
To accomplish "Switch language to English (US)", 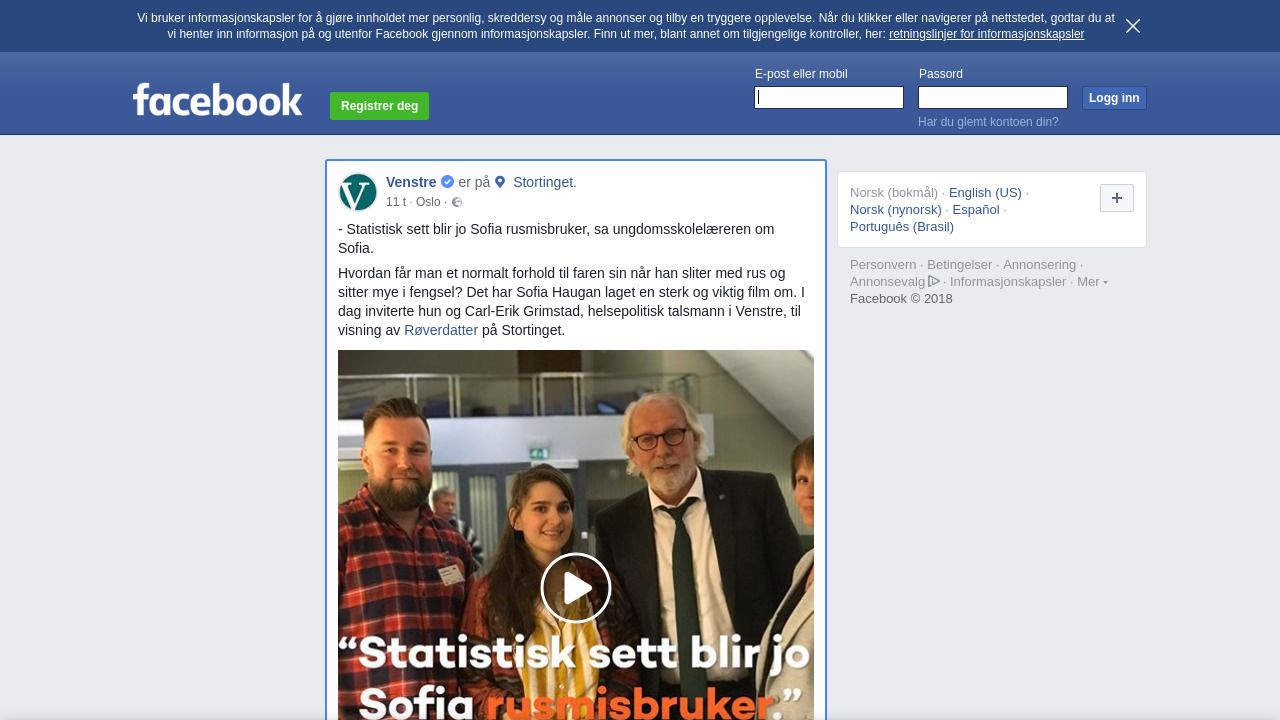I will [x=985, y=193].
